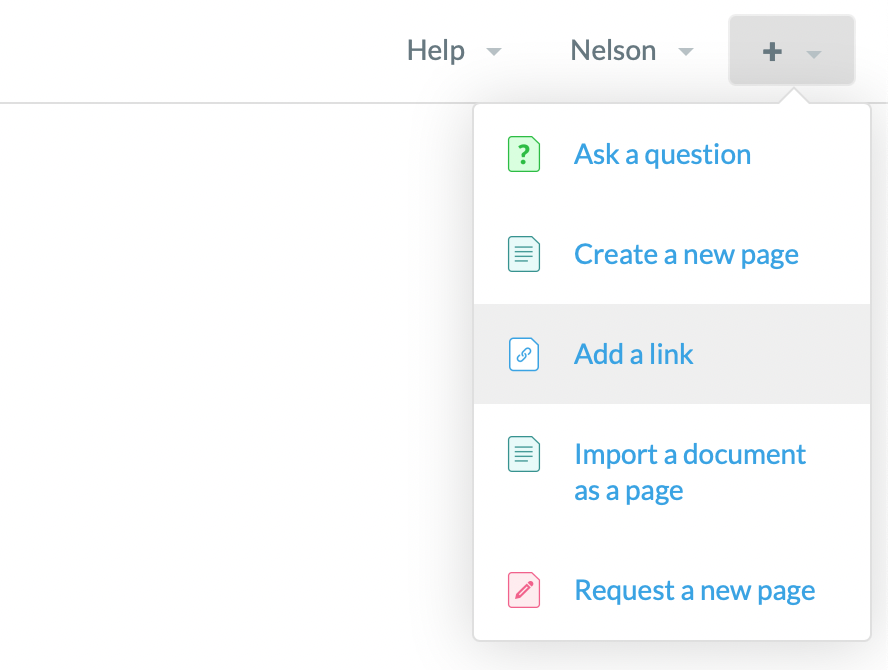This screenshot has width=888, height=670.
Task: Click the Create a new page document icon
Action: coord(523,255)
